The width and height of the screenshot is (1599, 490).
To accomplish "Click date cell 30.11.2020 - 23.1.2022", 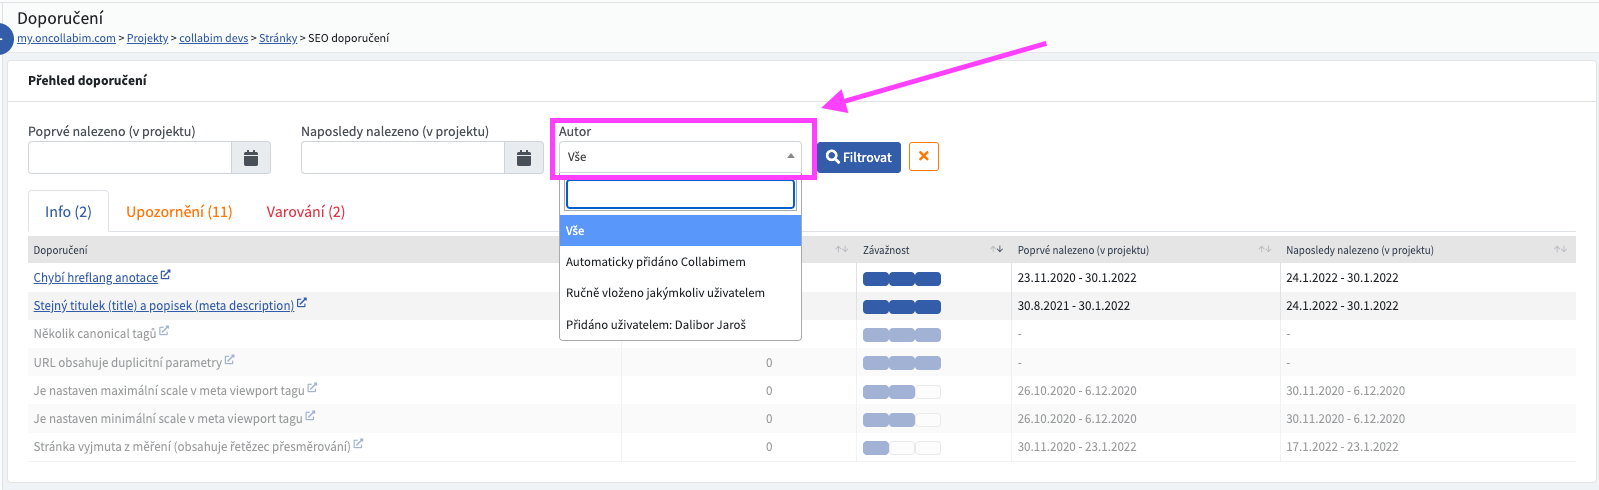I will tap(1077, 447).
